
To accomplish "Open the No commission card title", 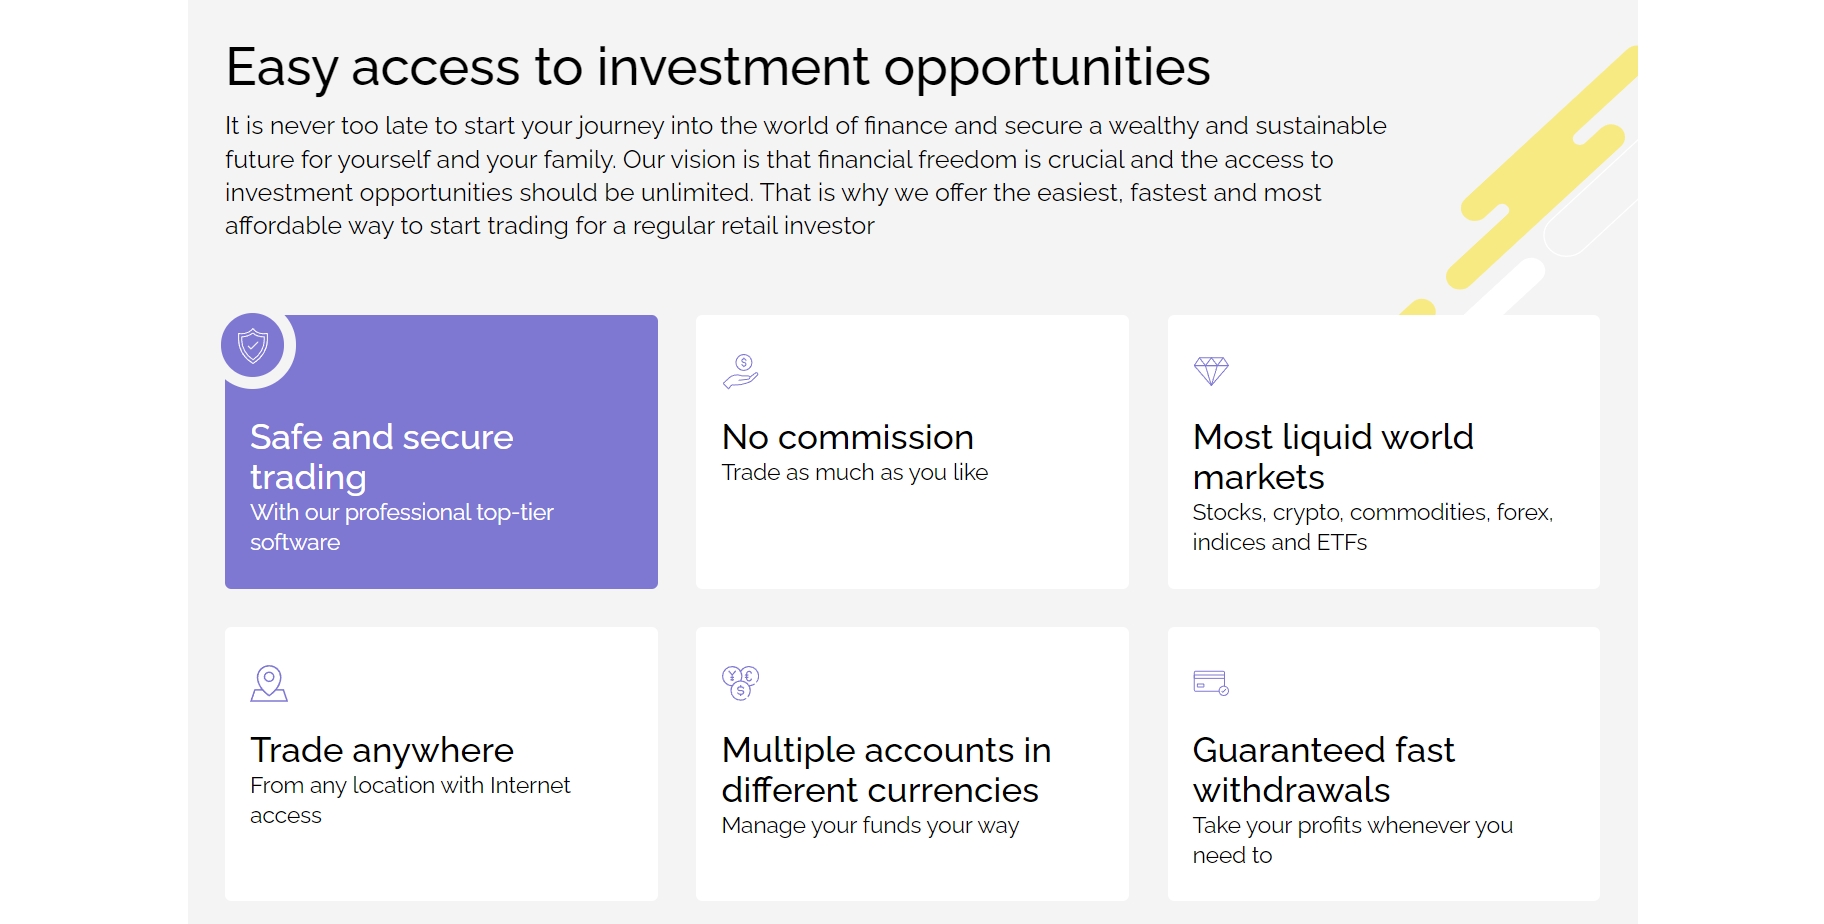I will pyautogui.click(x=847, y=437).
